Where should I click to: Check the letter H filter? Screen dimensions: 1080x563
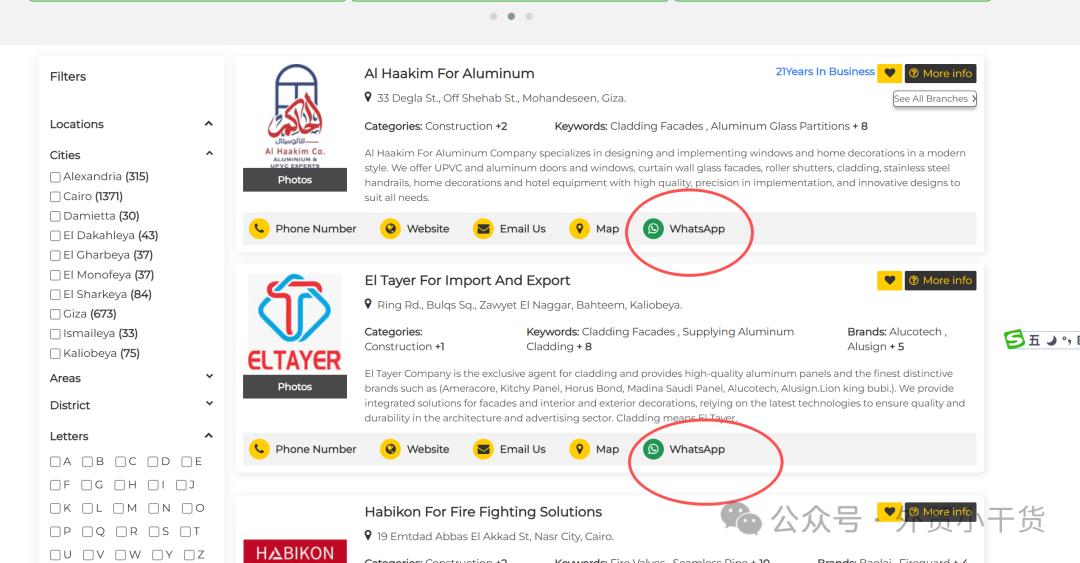pos(120,485)
